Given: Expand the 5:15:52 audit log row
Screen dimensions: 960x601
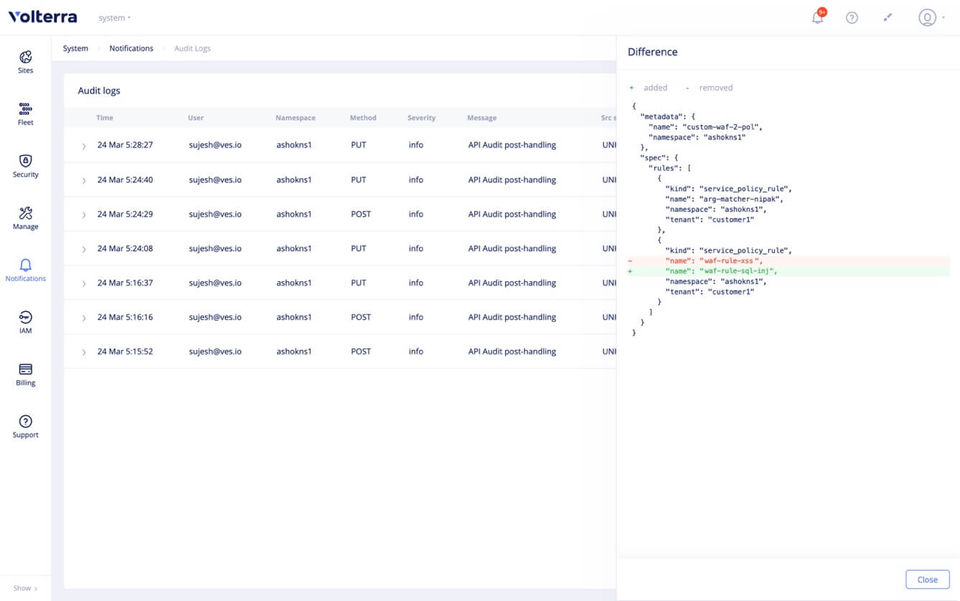Looking at the screenshot, I should pyautogui.click(x=84, y=352).
